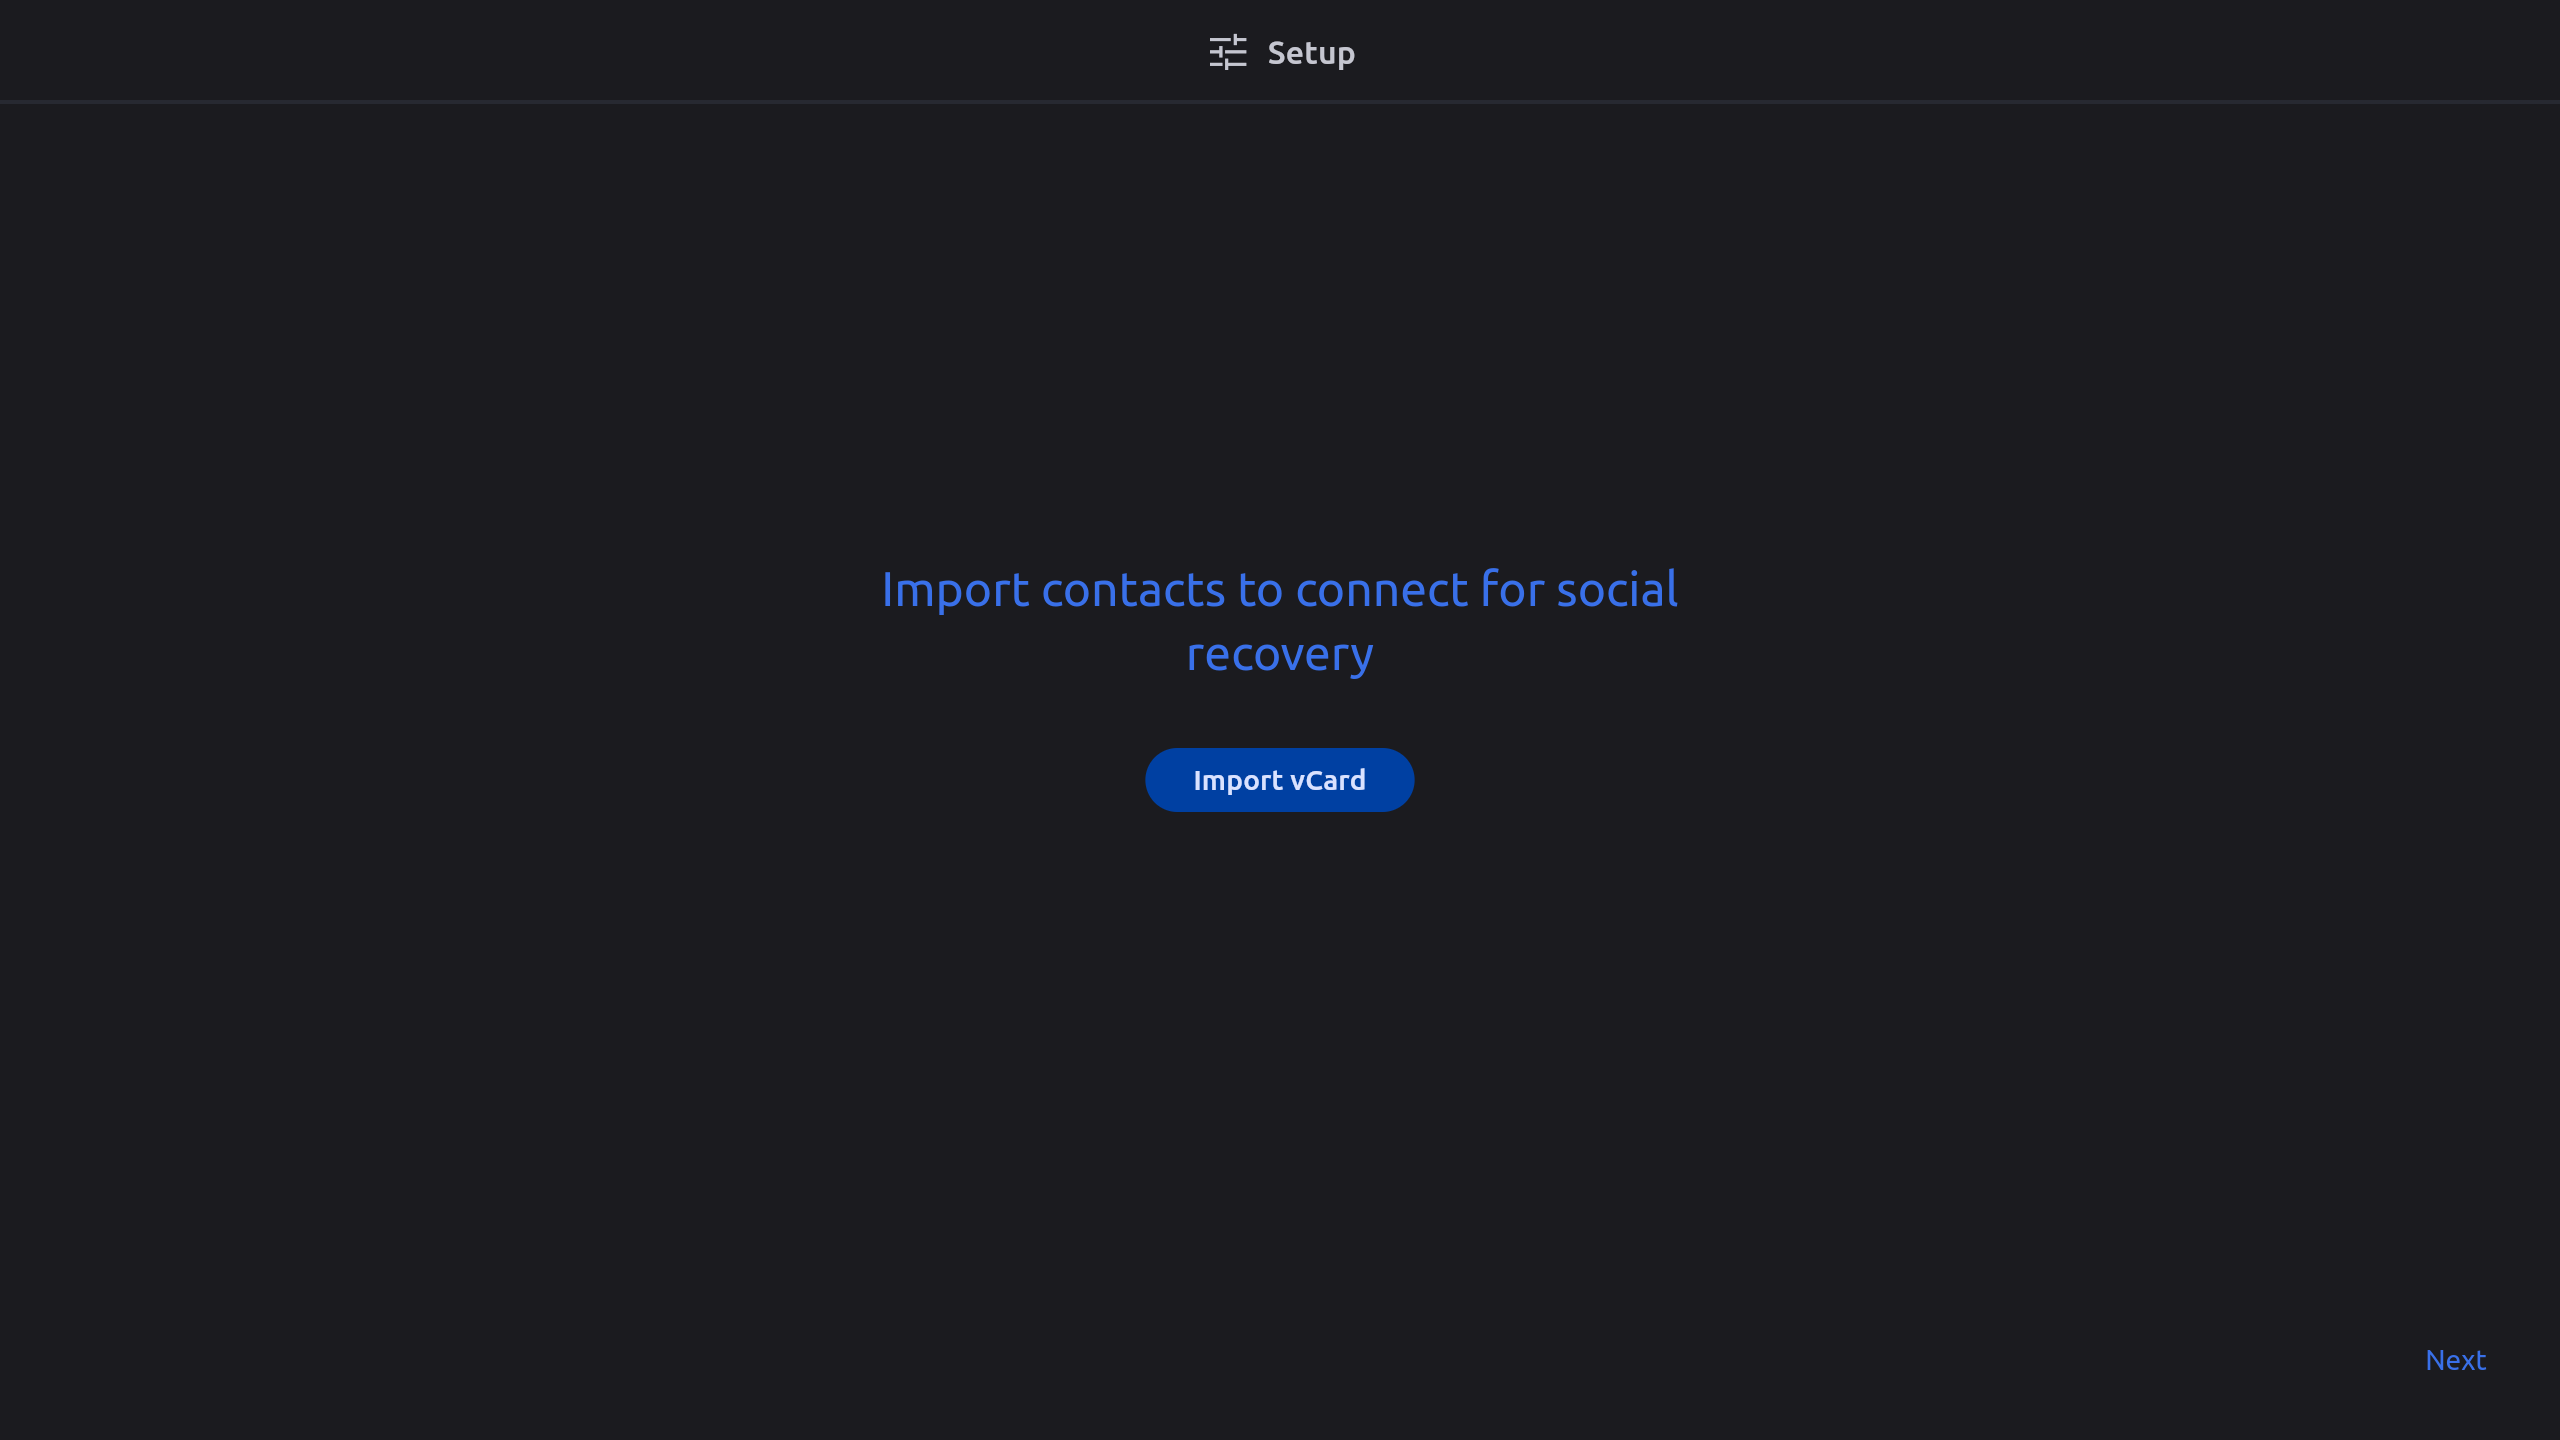Choose Import vCard to add contacts
The image size is (2560, 1440).
click(x=1279, y=780)
